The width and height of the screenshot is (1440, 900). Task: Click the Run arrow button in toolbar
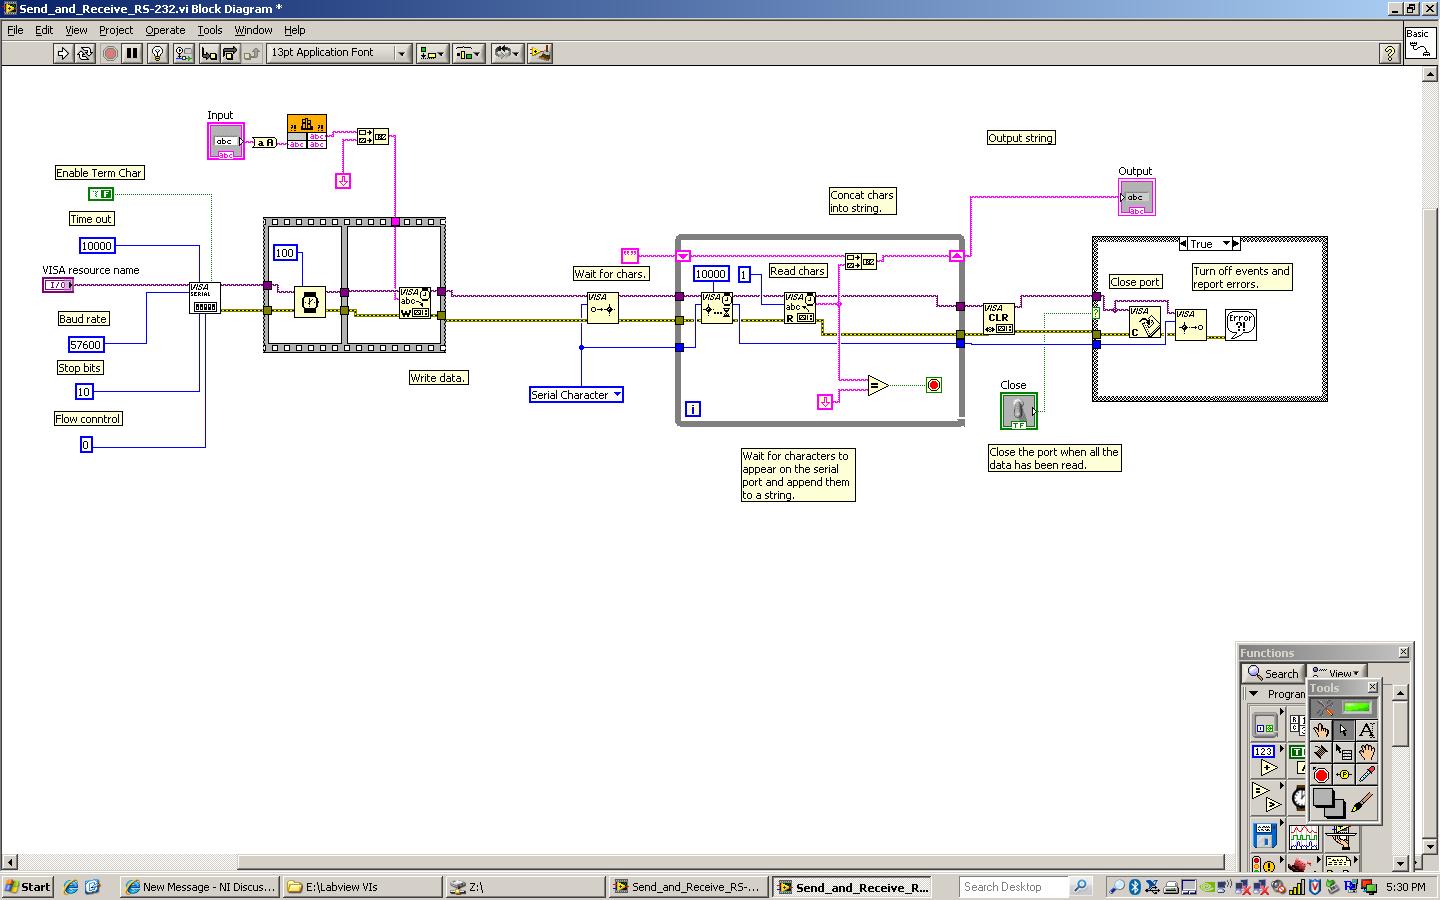click(x=63, y=53)
